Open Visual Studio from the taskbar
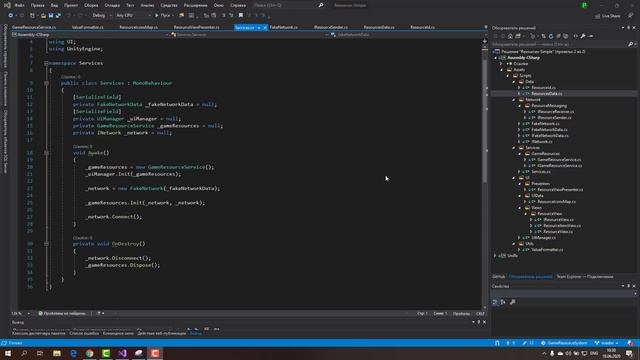Image resolution: width=640 pixels, height=360 pixels. [x=122, y=353]
